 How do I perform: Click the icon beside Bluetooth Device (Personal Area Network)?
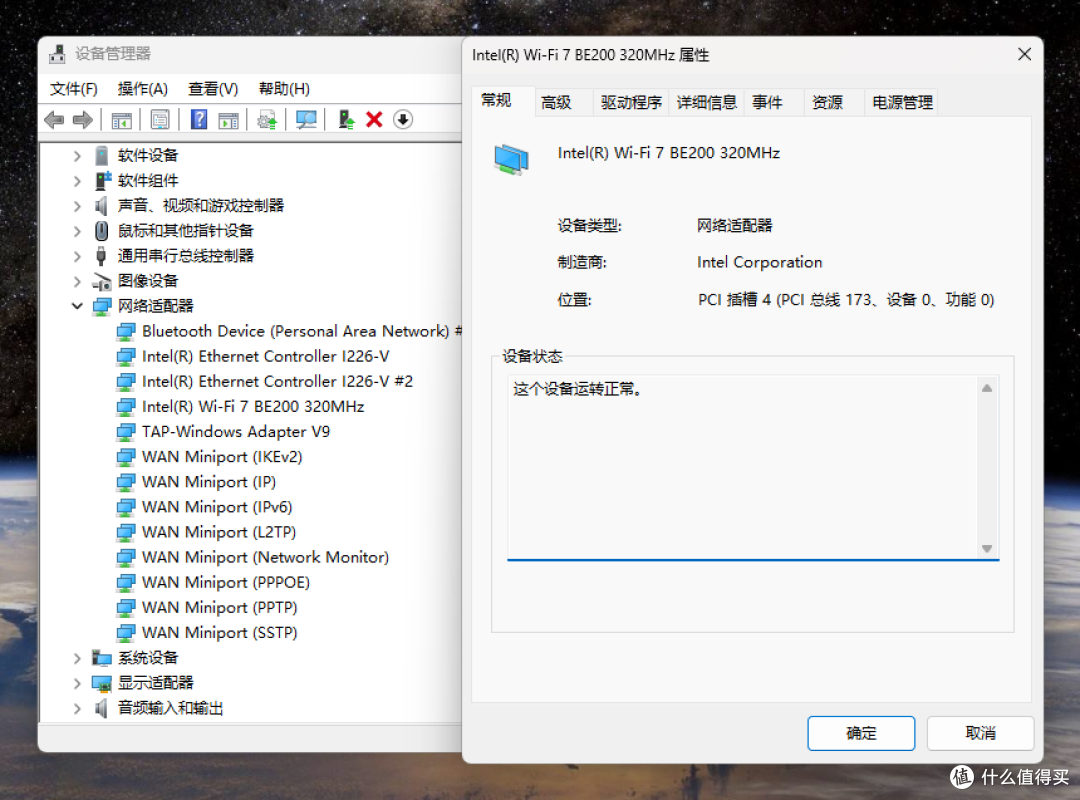click(126, 331)
